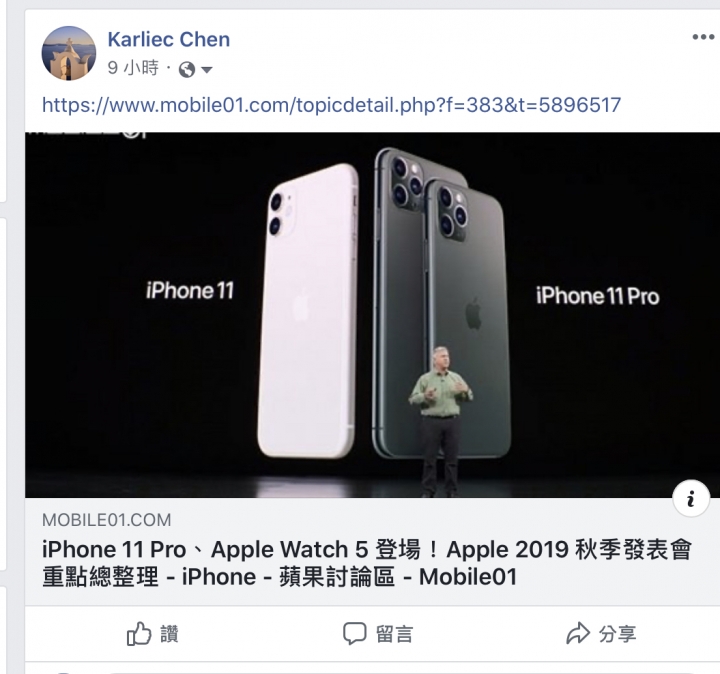The width and height of the screenshot is (720, 674).
Task: Click Karliec Chen's profile picture
Action: point(69,53)
